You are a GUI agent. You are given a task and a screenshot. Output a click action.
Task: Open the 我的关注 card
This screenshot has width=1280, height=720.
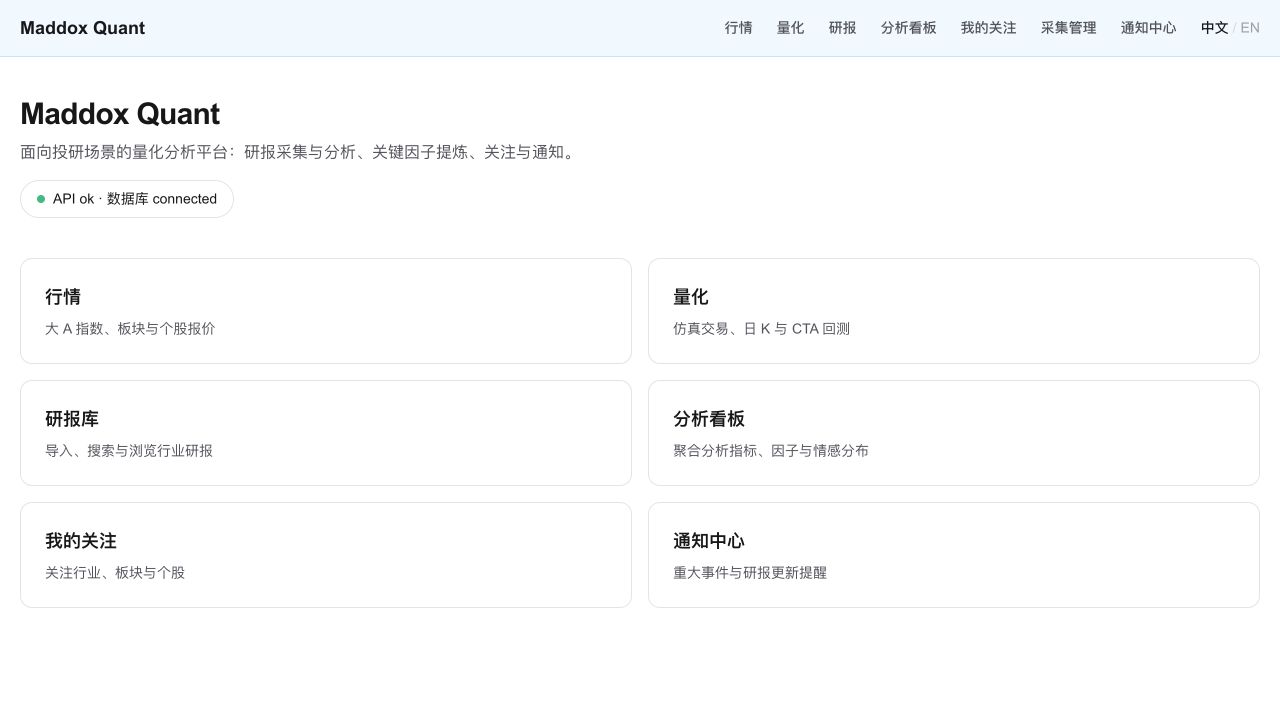coord(326,555)
